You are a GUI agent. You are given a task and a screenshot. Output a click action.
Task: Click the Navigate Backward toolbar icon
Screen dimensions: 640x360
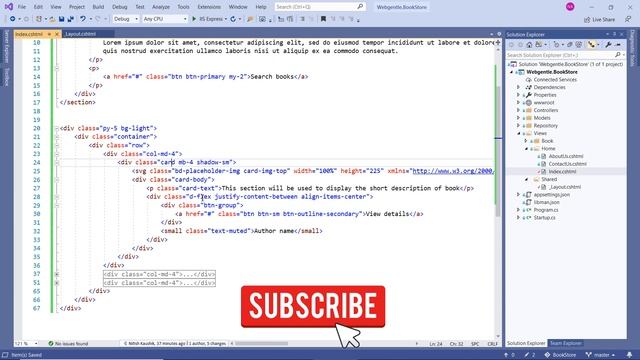pos(13,19)
